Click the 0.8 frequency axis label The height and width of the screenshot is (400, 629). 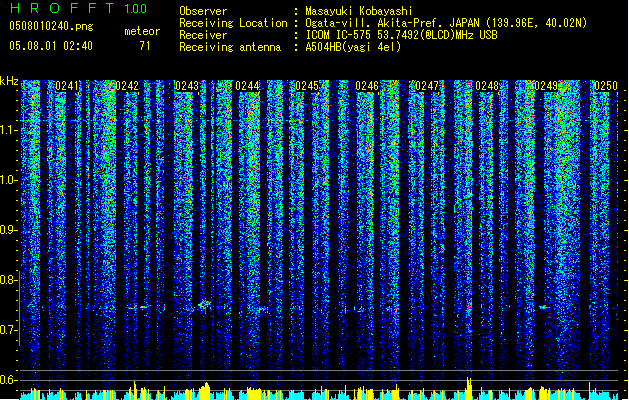[x=8, y=280]
